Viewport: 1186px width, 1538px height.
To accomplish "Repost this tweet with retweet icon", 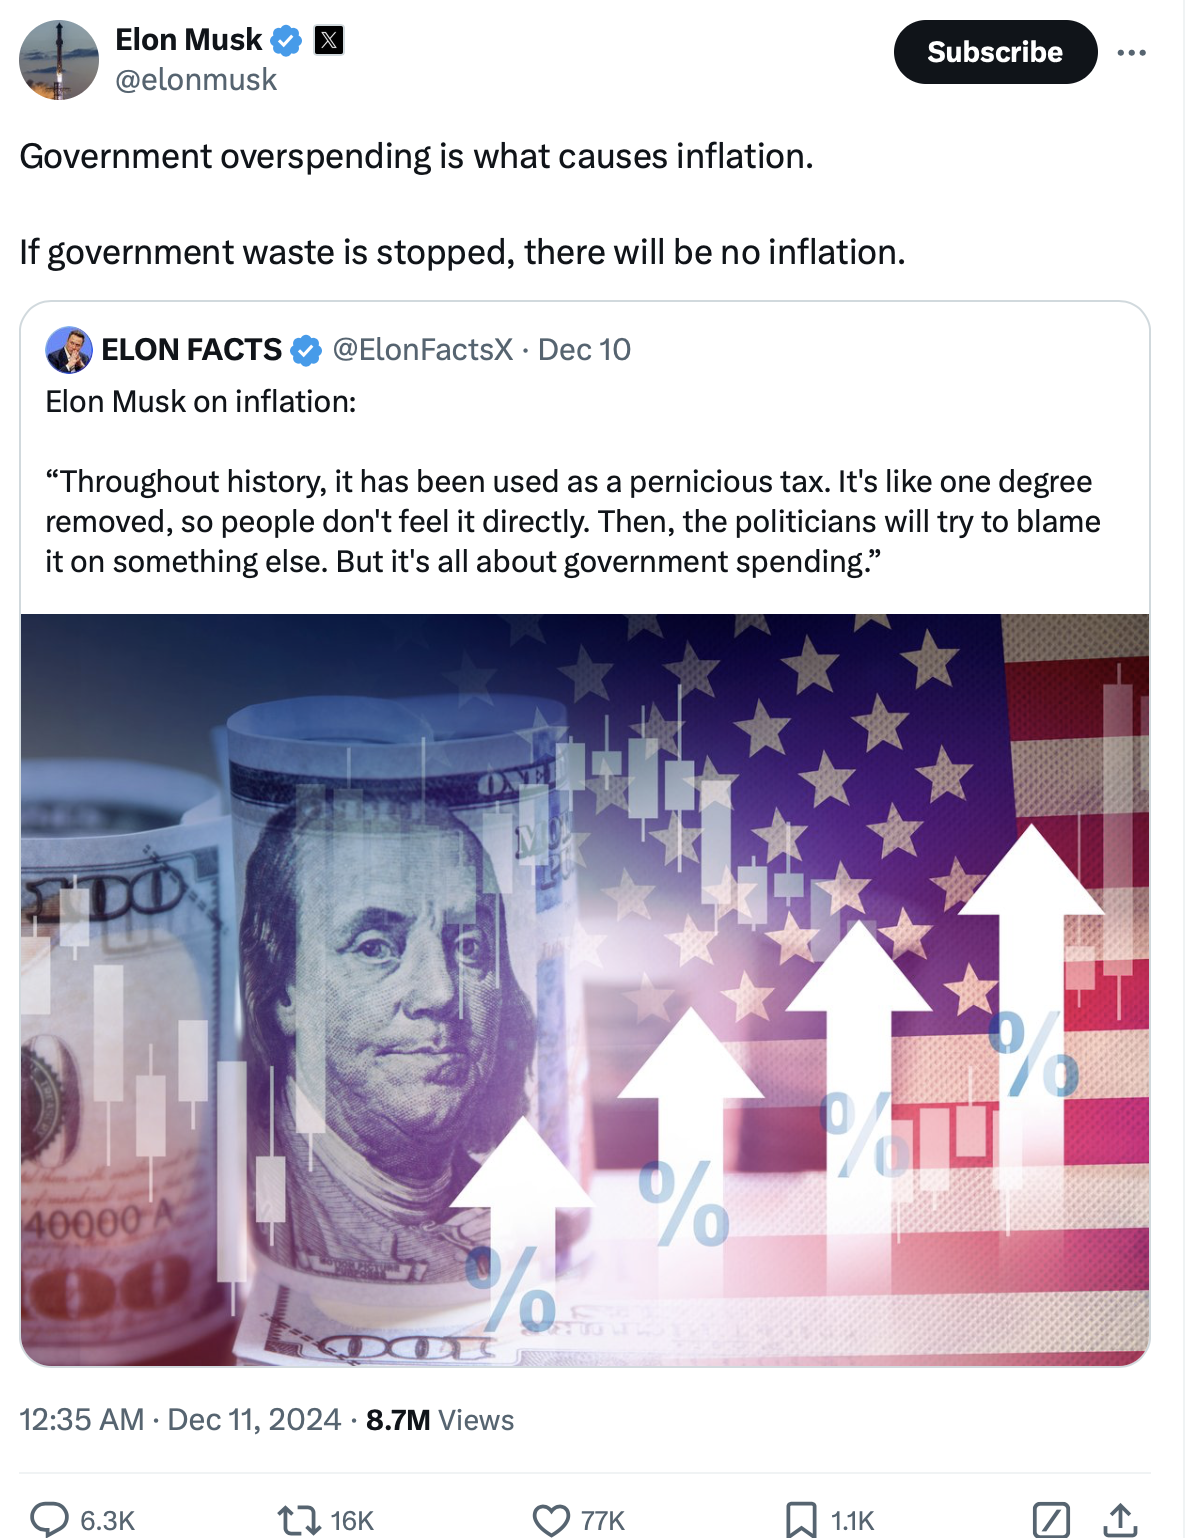I will [x=298, y=1520].
